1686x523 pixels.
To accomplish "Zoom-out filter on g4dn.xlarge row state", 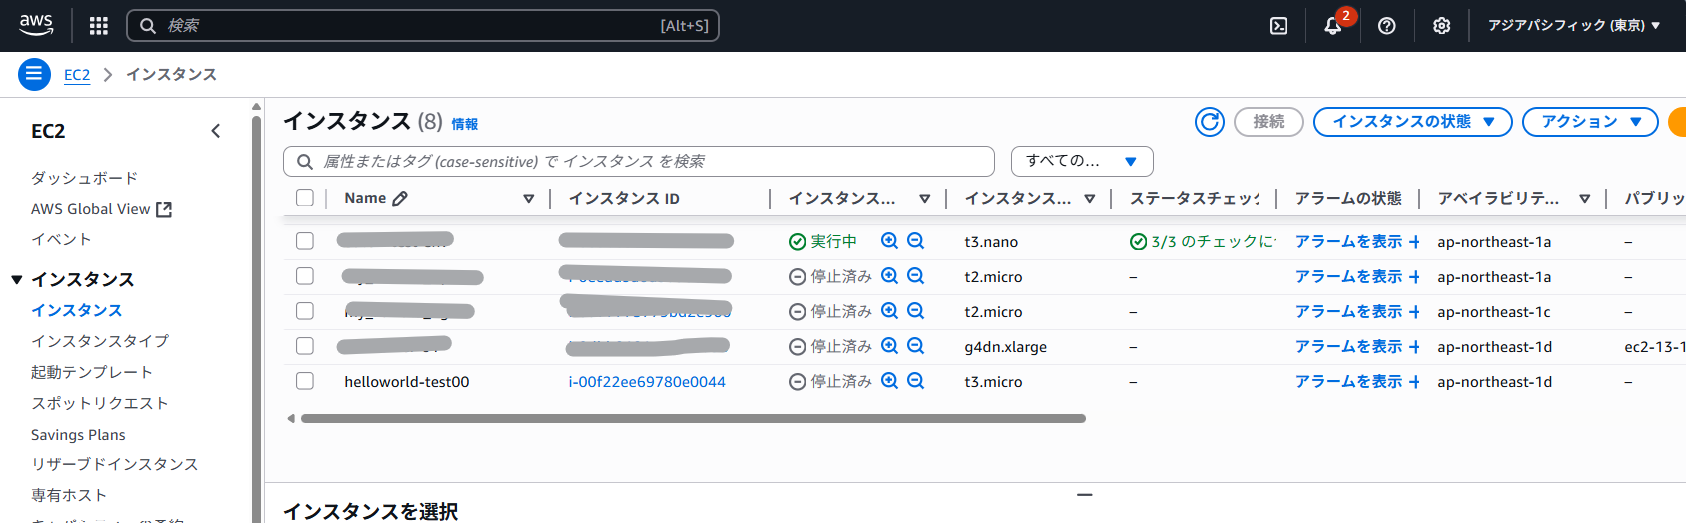I will pos(915,346).
